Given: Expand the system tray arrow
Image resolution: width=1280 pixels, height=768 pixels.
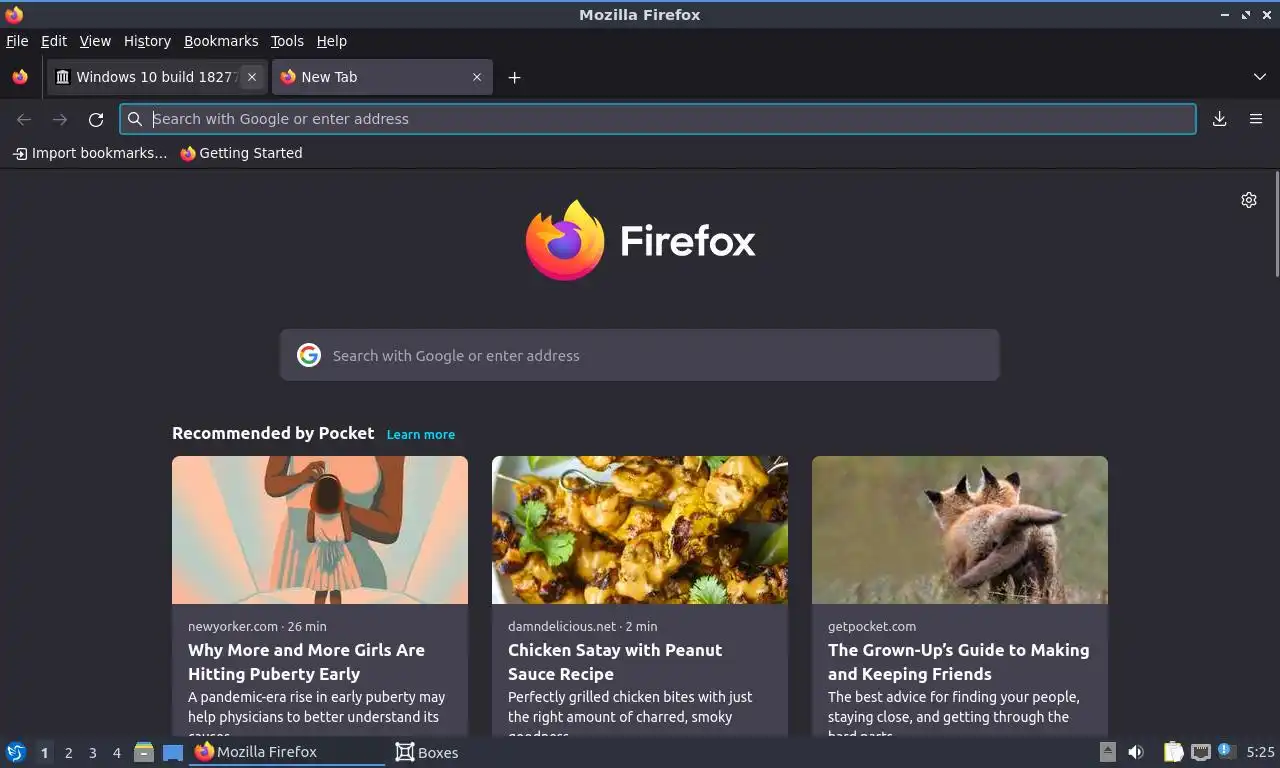Looking at the screenshot, I should tap(1107, 752).
